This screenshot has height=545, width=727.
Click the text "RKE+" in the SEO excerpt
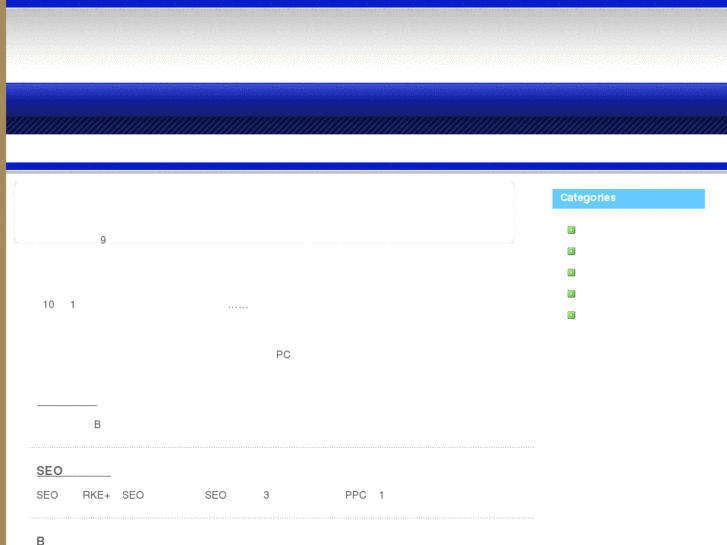[96, 495]
